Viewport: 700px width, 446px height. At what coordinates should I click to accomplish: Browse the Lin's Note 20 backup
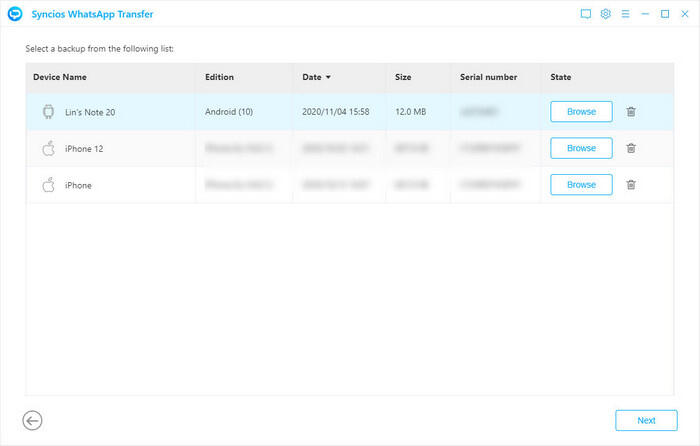581,112
